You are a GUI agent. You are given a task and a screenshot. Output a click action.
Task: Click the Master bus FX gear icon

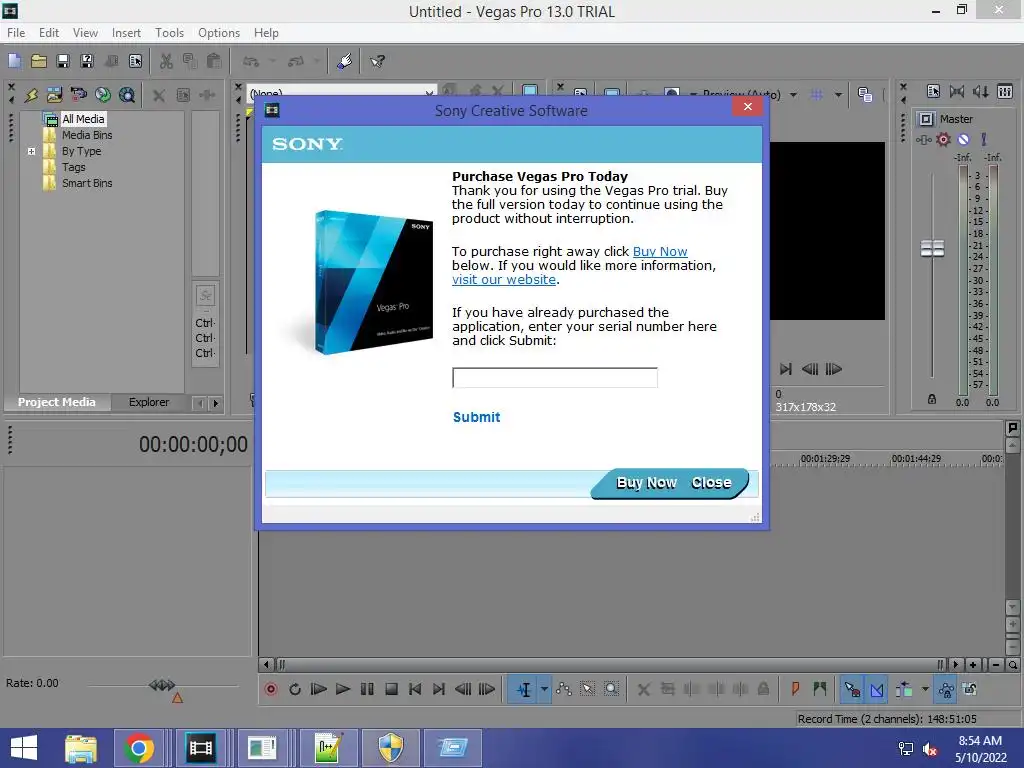coord(943,139)
